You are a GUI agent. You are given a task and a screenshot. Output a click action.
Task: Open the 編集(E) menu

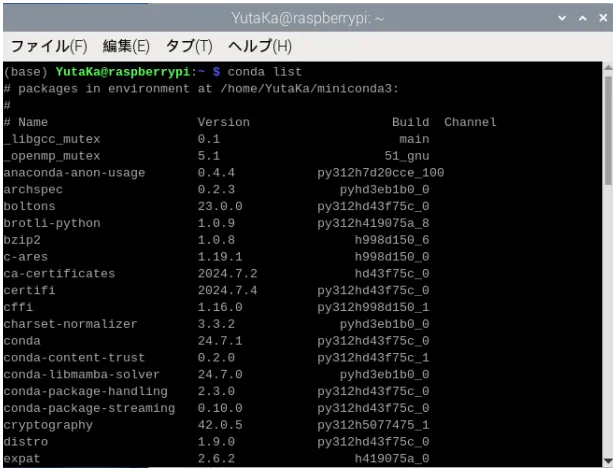(126, 46)
